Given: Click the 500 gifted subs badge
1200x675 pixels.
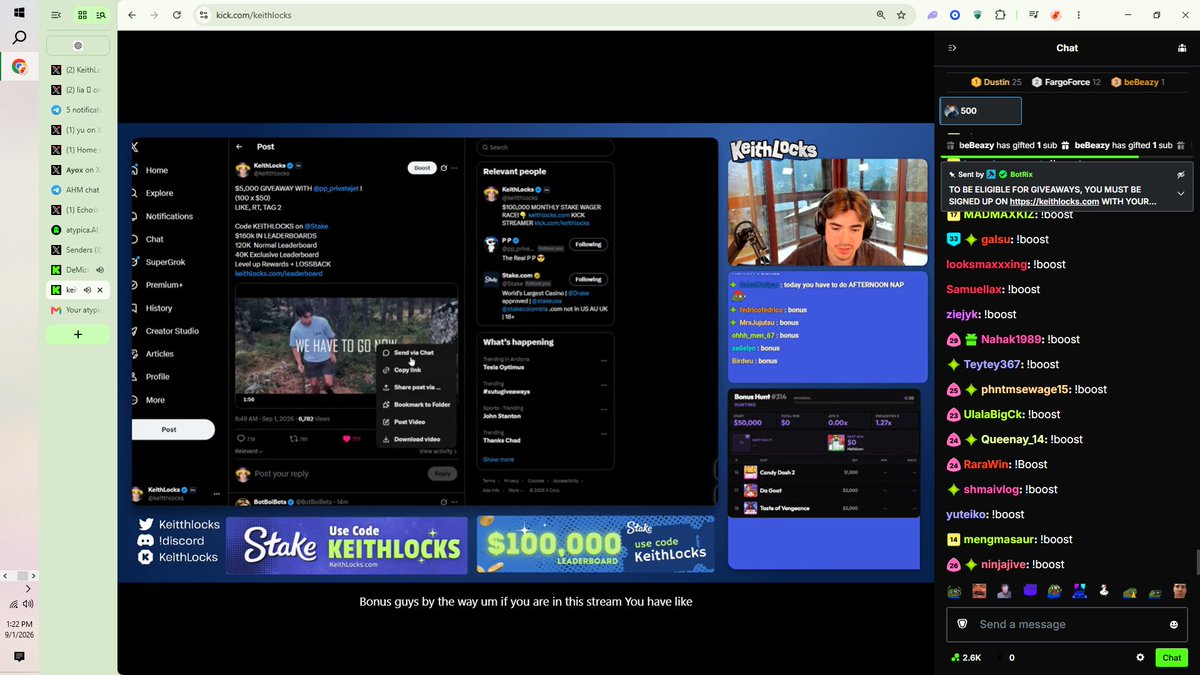Looking at the screenshot, I should [x=980, y=111].
